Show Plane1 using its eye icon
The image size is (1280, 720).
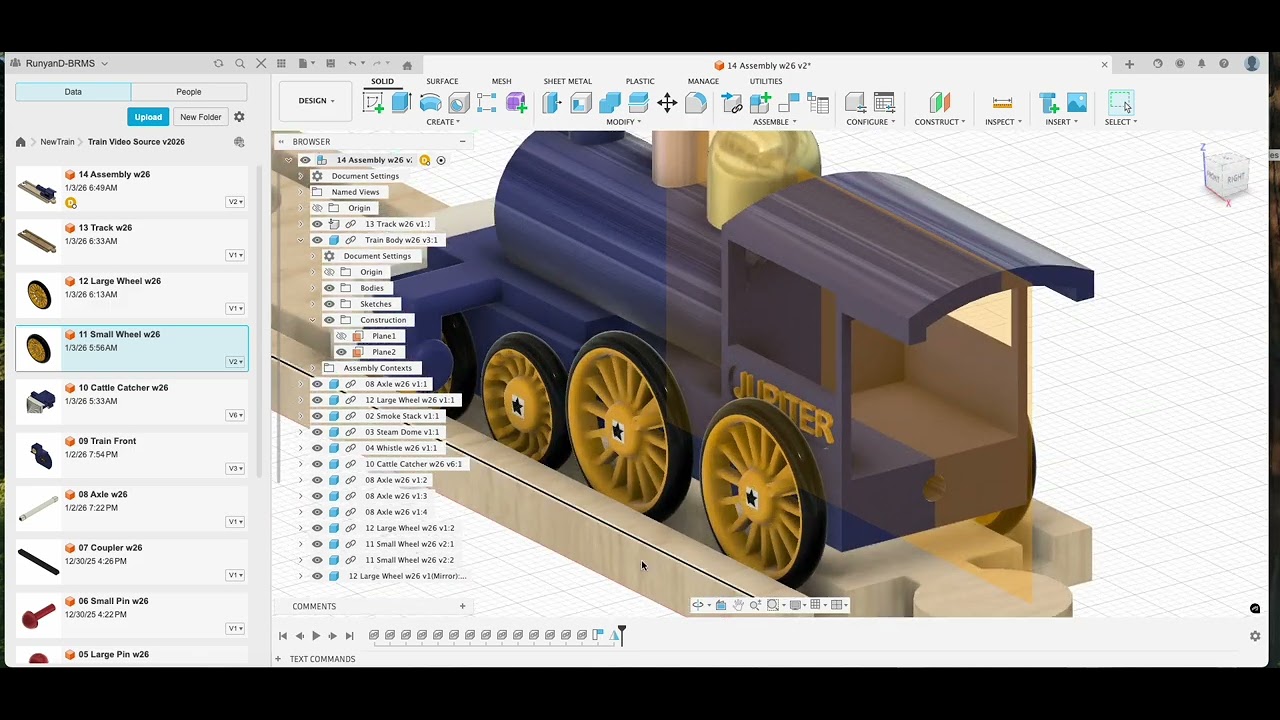[341, 336]
